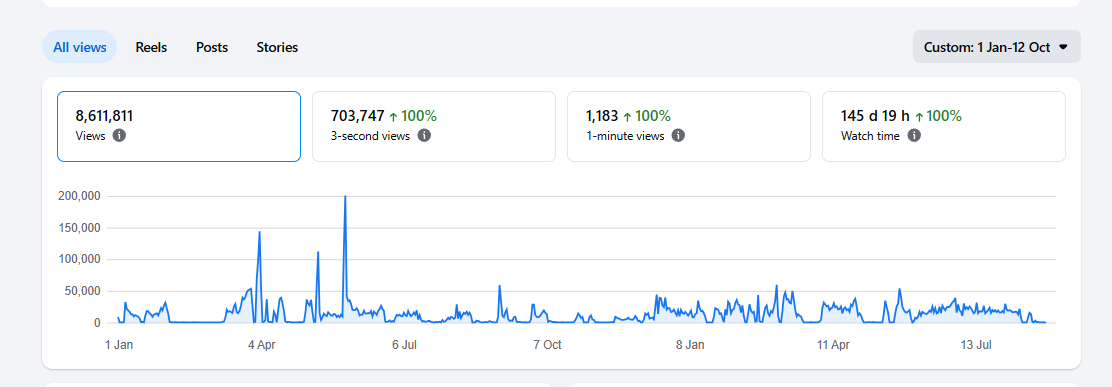Click the 6 Jul axis label

pos(404,345)
